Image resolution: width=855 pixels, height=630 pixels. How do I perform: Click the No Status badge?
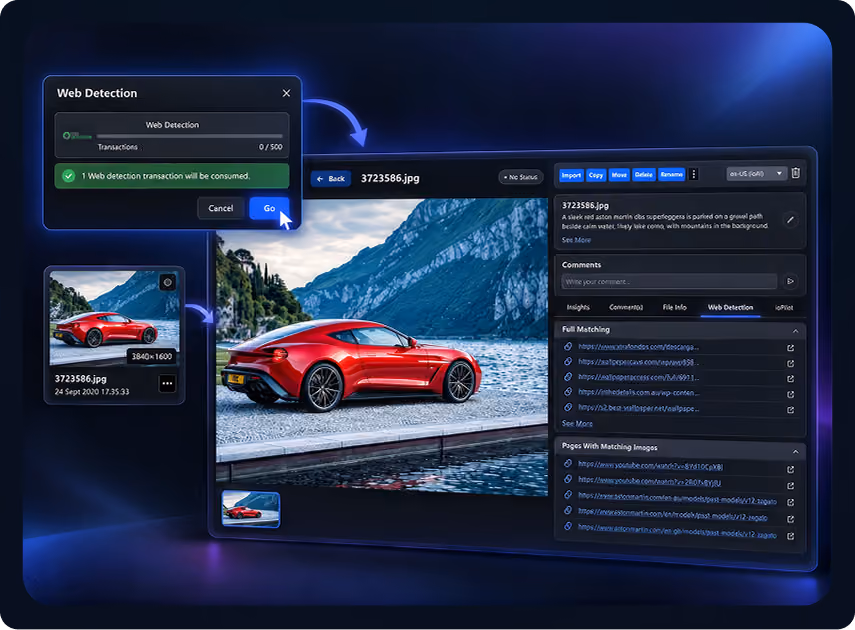[521, 177]
